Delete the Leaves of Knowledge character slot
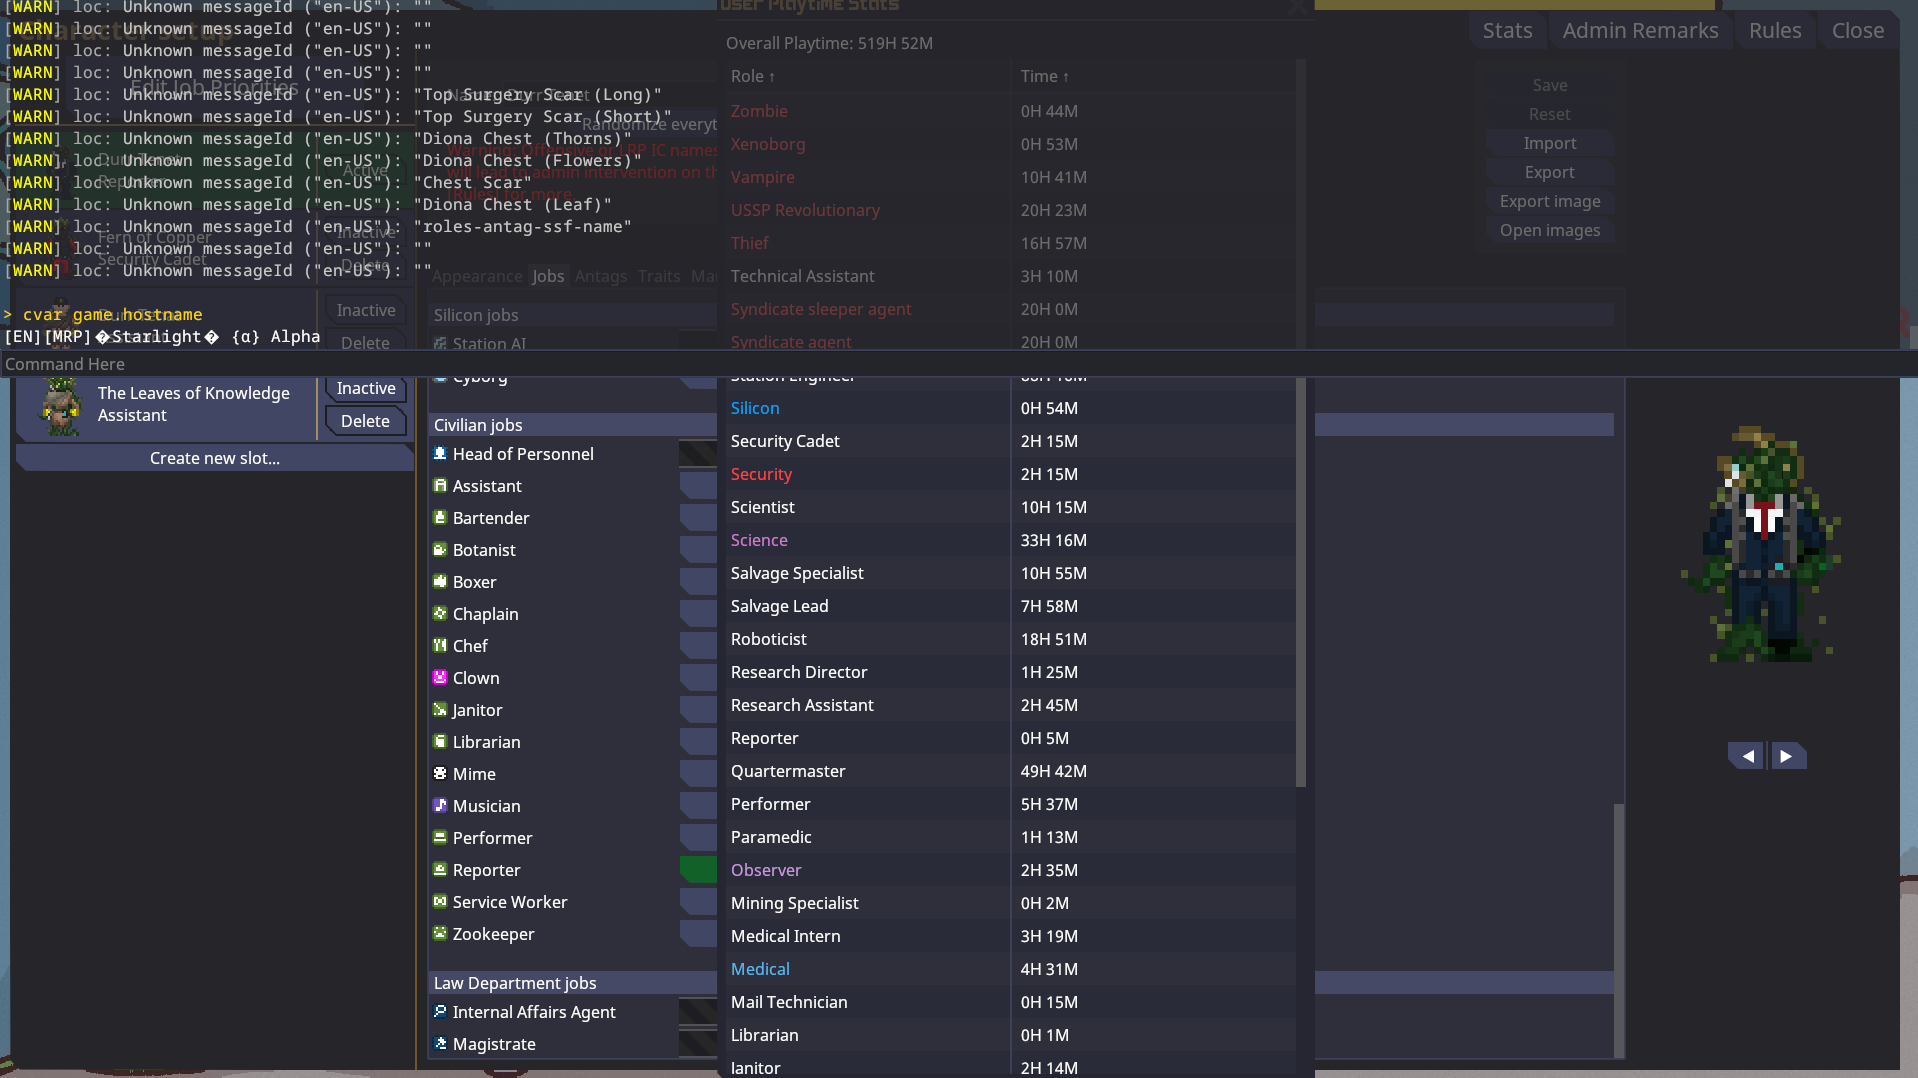Viewport: 1918px width, 1078px height. pos(365,421)
